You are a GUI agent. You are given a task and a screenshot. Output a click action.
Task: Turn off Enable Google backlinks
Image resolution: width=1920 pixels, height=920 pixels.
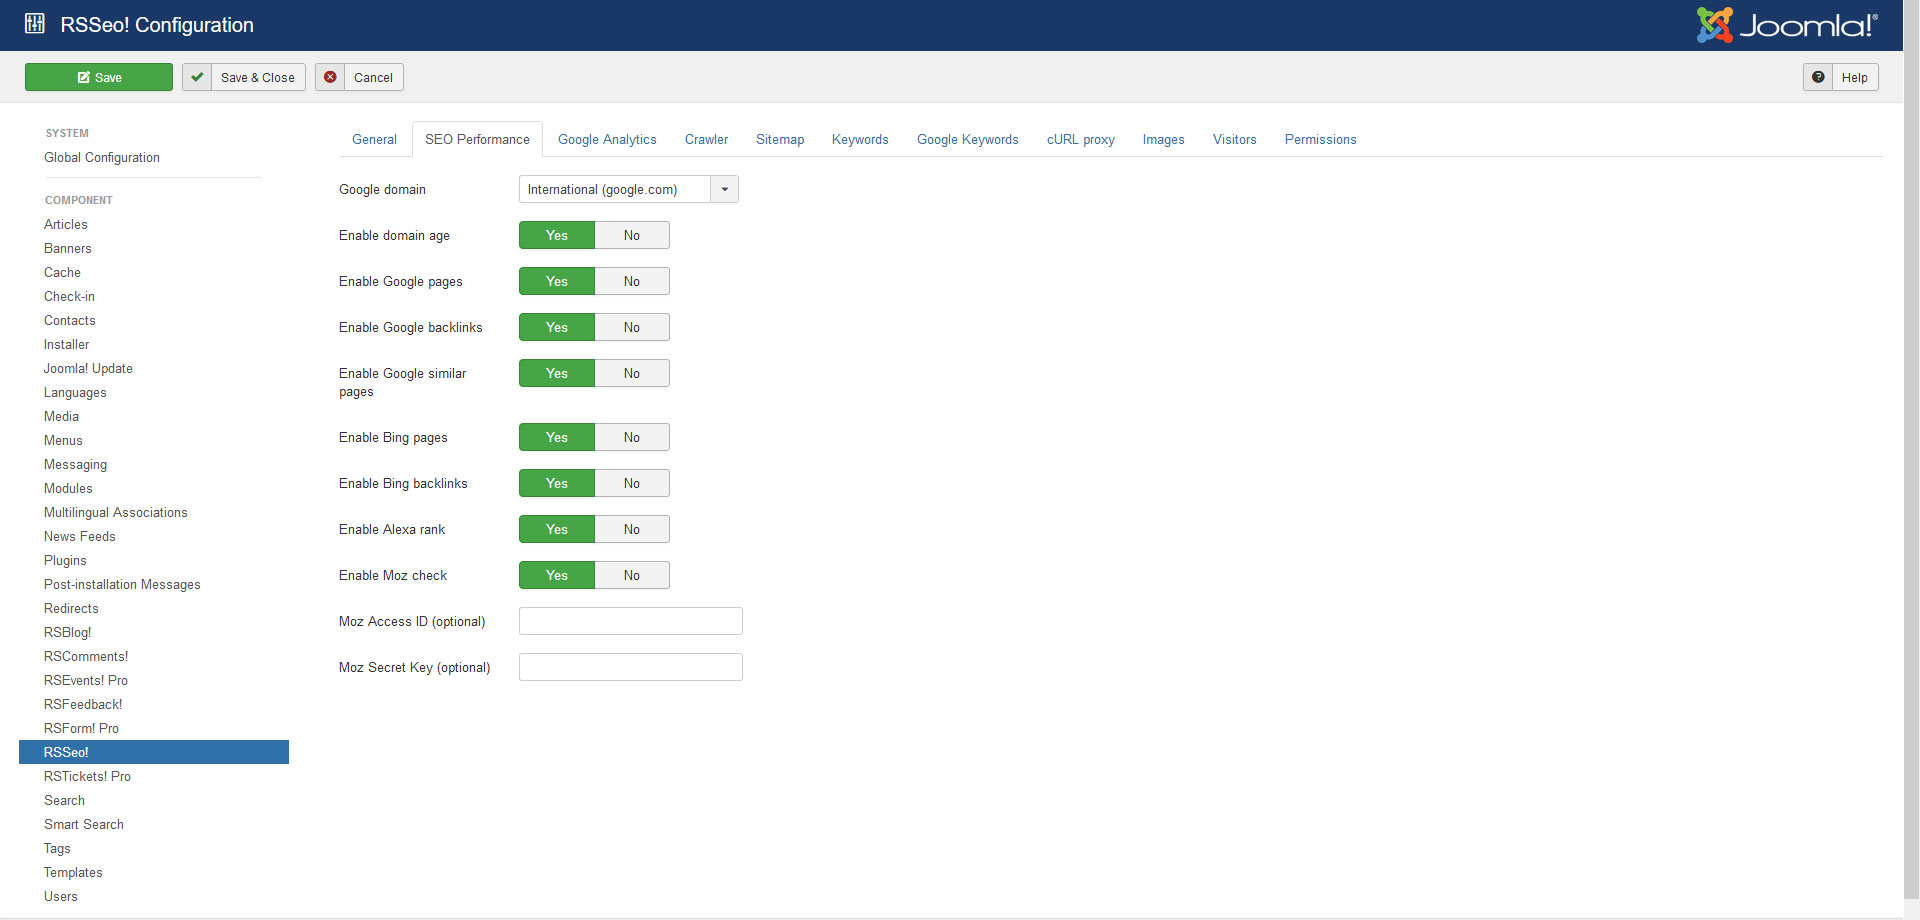(632, 327)
